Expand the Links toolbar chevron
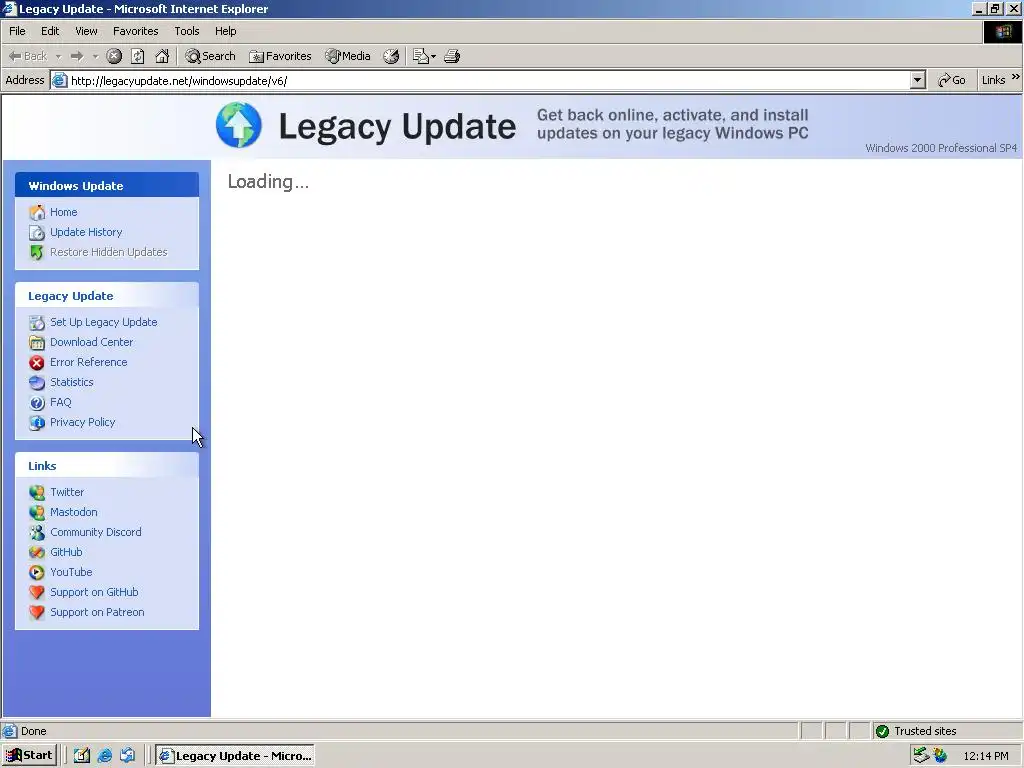1024x768 pixels. (1016, 77)
